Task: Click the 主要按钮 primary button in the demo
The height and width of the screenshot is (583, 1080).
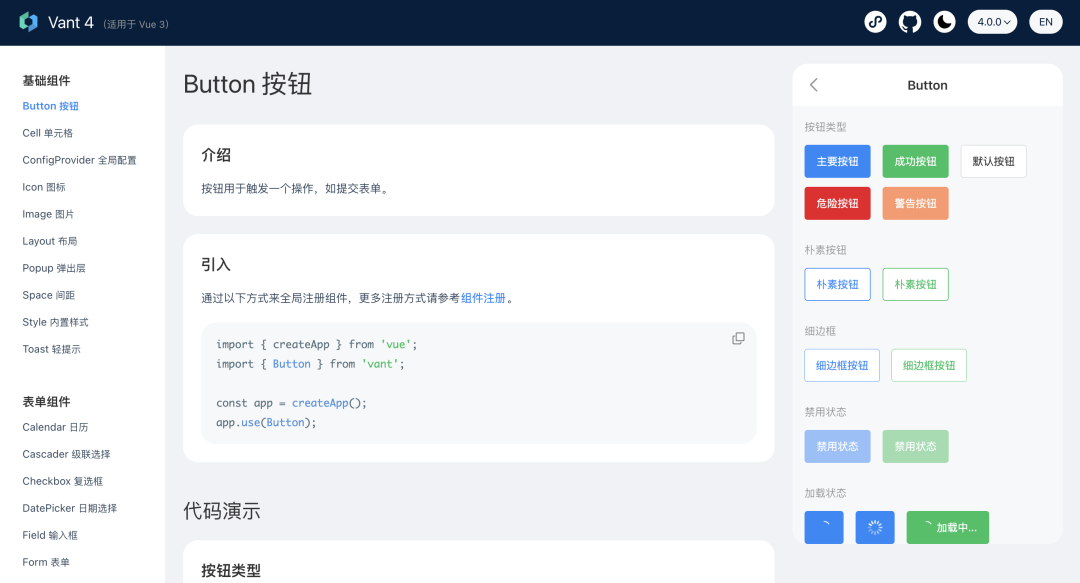Action: click(x=837, y=161)
